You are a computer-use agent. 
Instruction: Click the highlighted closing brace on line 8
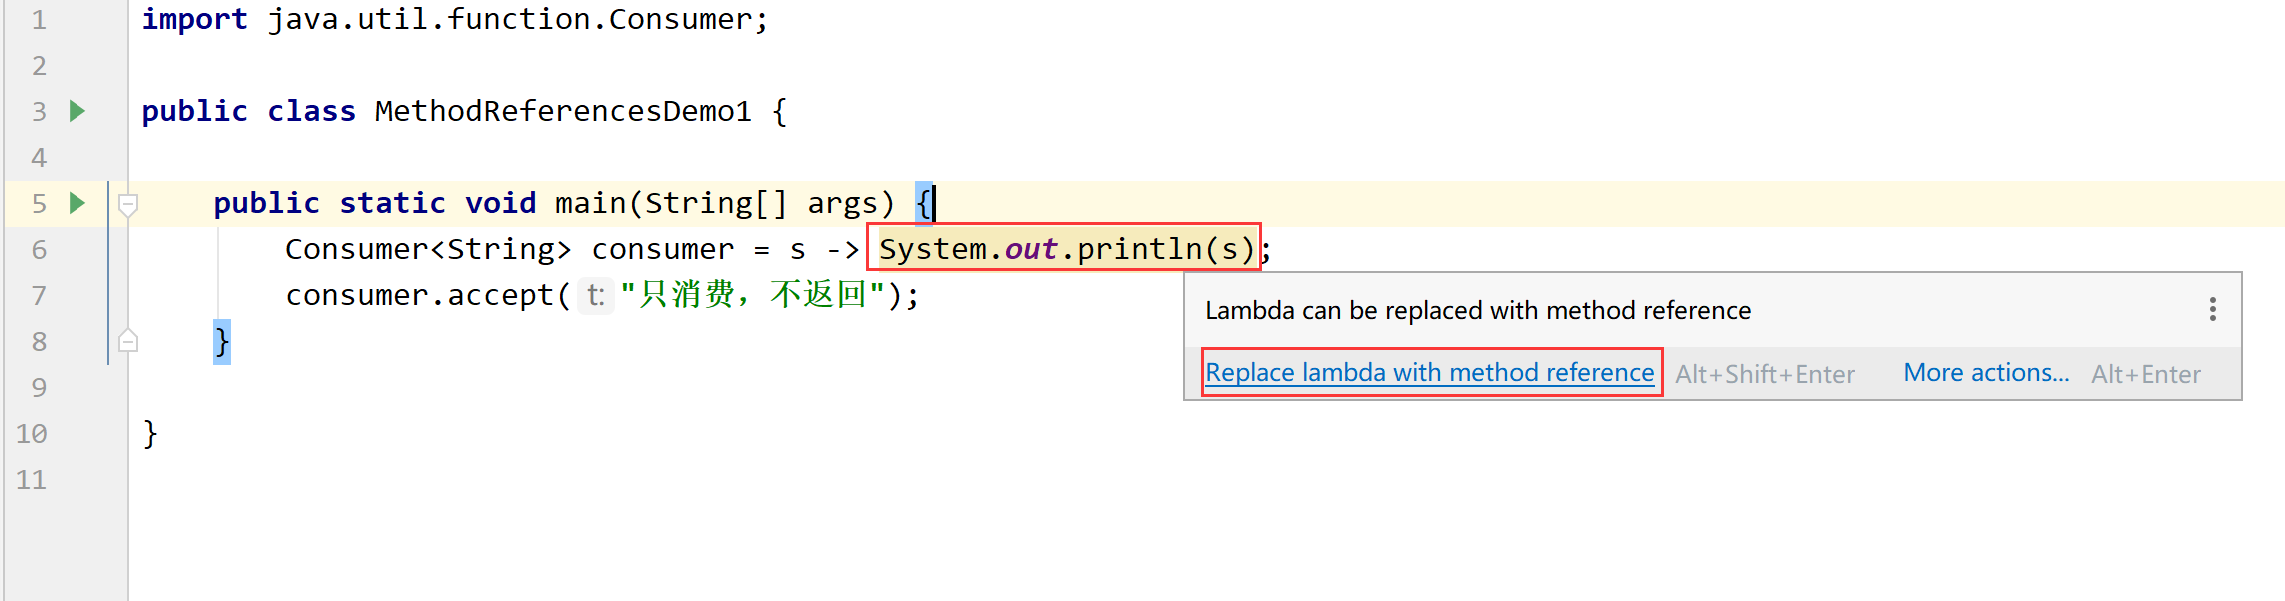[x=222, y=342]
